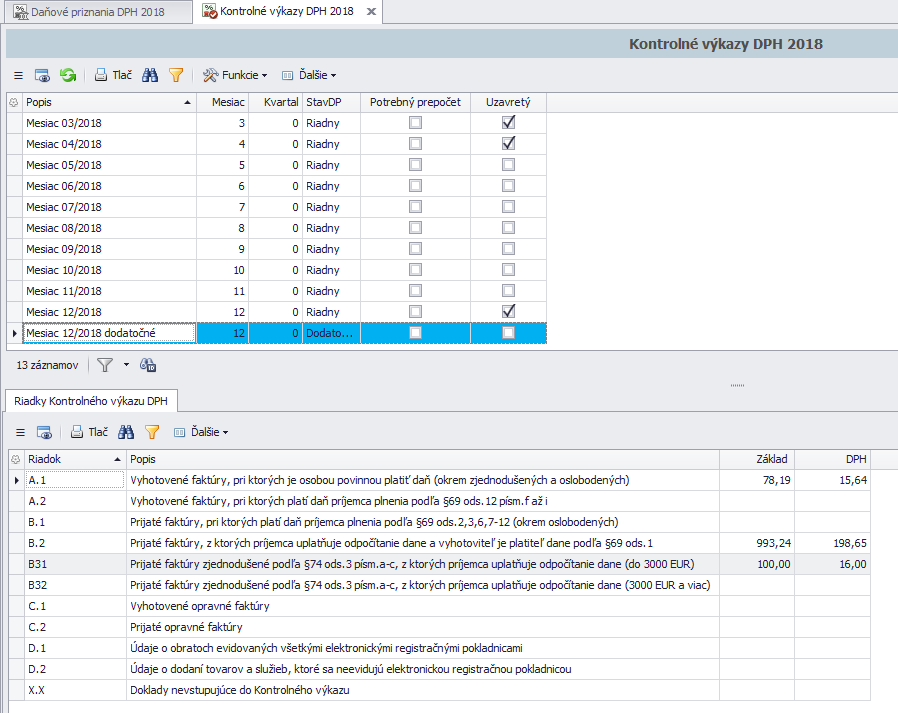The height and width of the screenshot is (713, 898).
Task: Open the Ďalšie dropdown in upper toolbar
Action: [309, 75]
